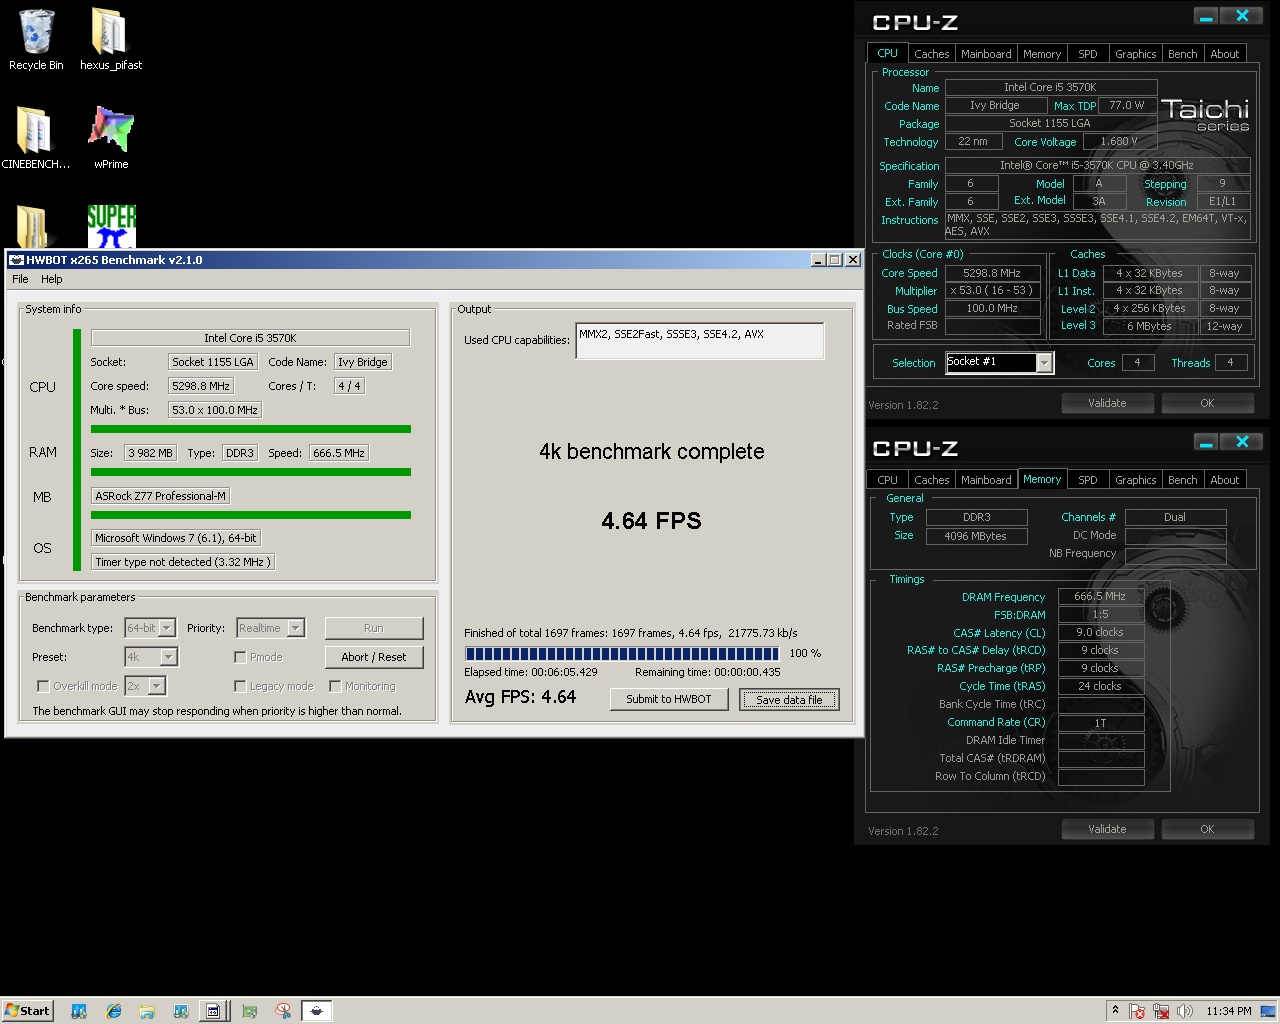
Task: Click the Intel Core i5 3570K field in HWBOT
Action: coord(250,338)
